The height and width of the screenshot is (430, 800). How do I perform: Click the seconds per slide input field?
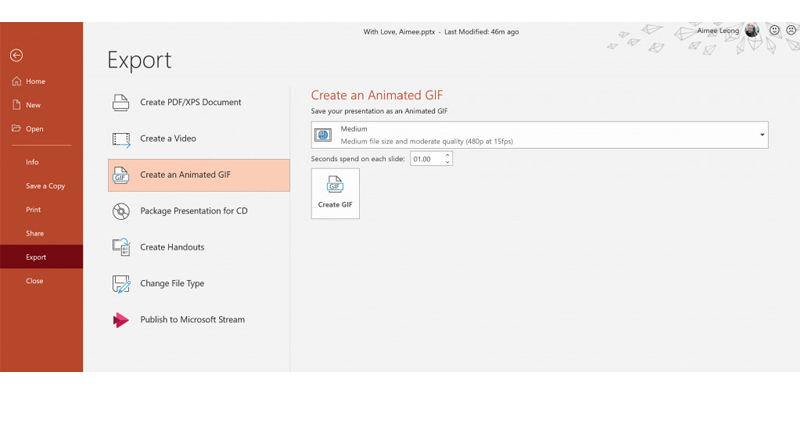point(425,159)
